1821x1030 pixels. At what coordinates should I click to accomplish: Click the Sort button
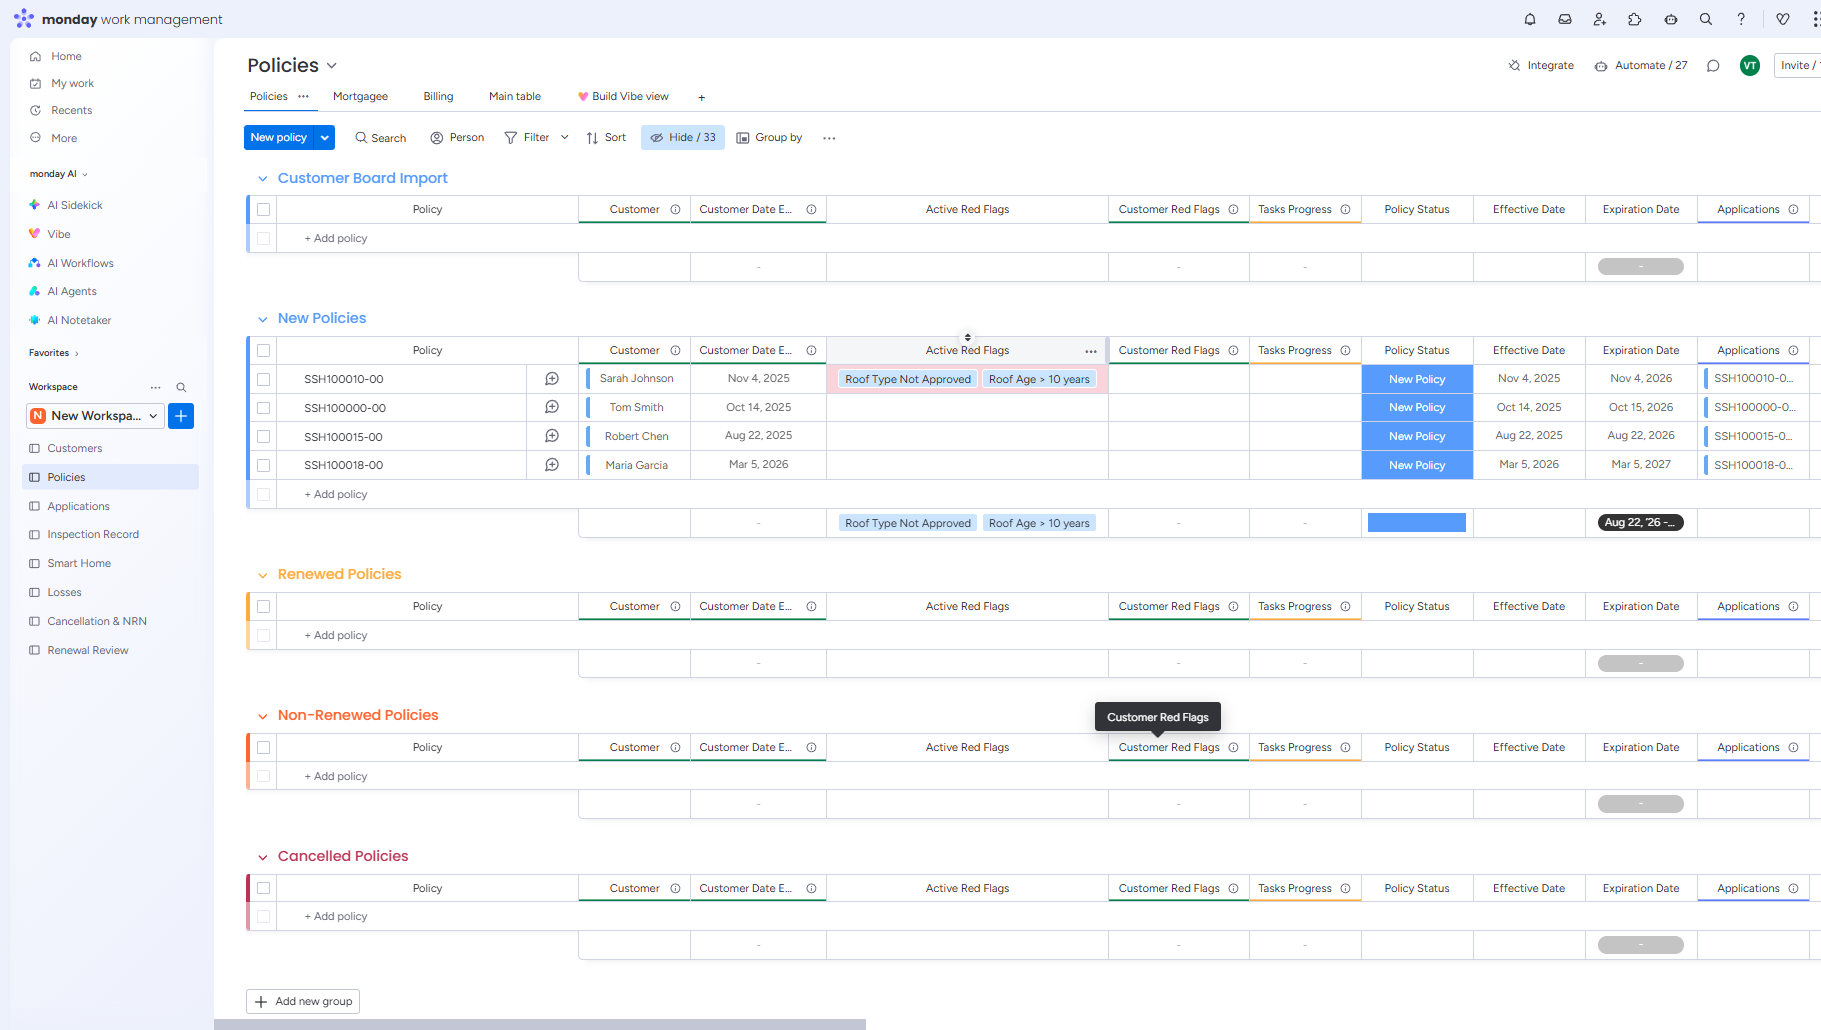pyautogui.click(x=606, y=138)
